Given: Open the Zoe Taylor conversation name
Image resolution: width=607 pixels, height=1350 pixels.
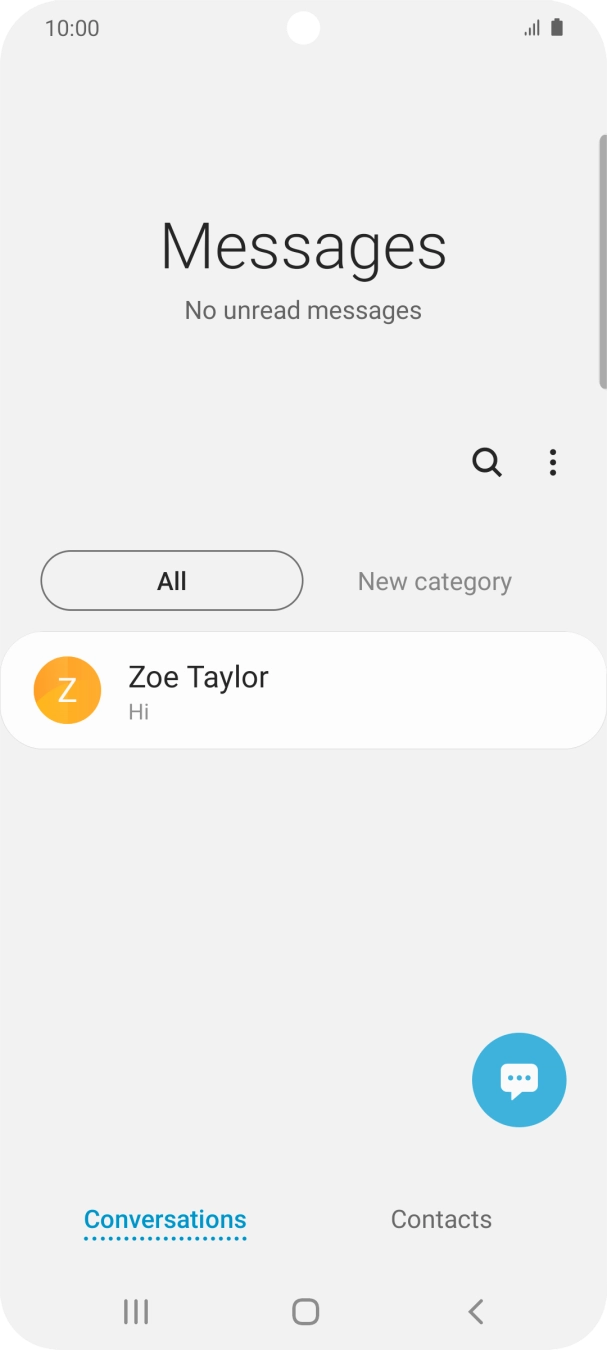Looking at the screenshot, I should [198, 677].
